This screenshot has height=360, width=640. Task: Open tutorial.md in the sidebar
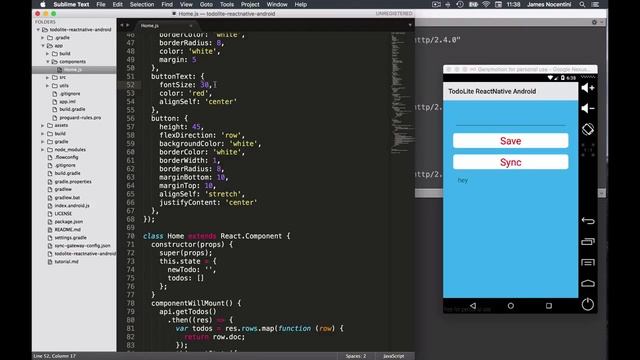67,262
